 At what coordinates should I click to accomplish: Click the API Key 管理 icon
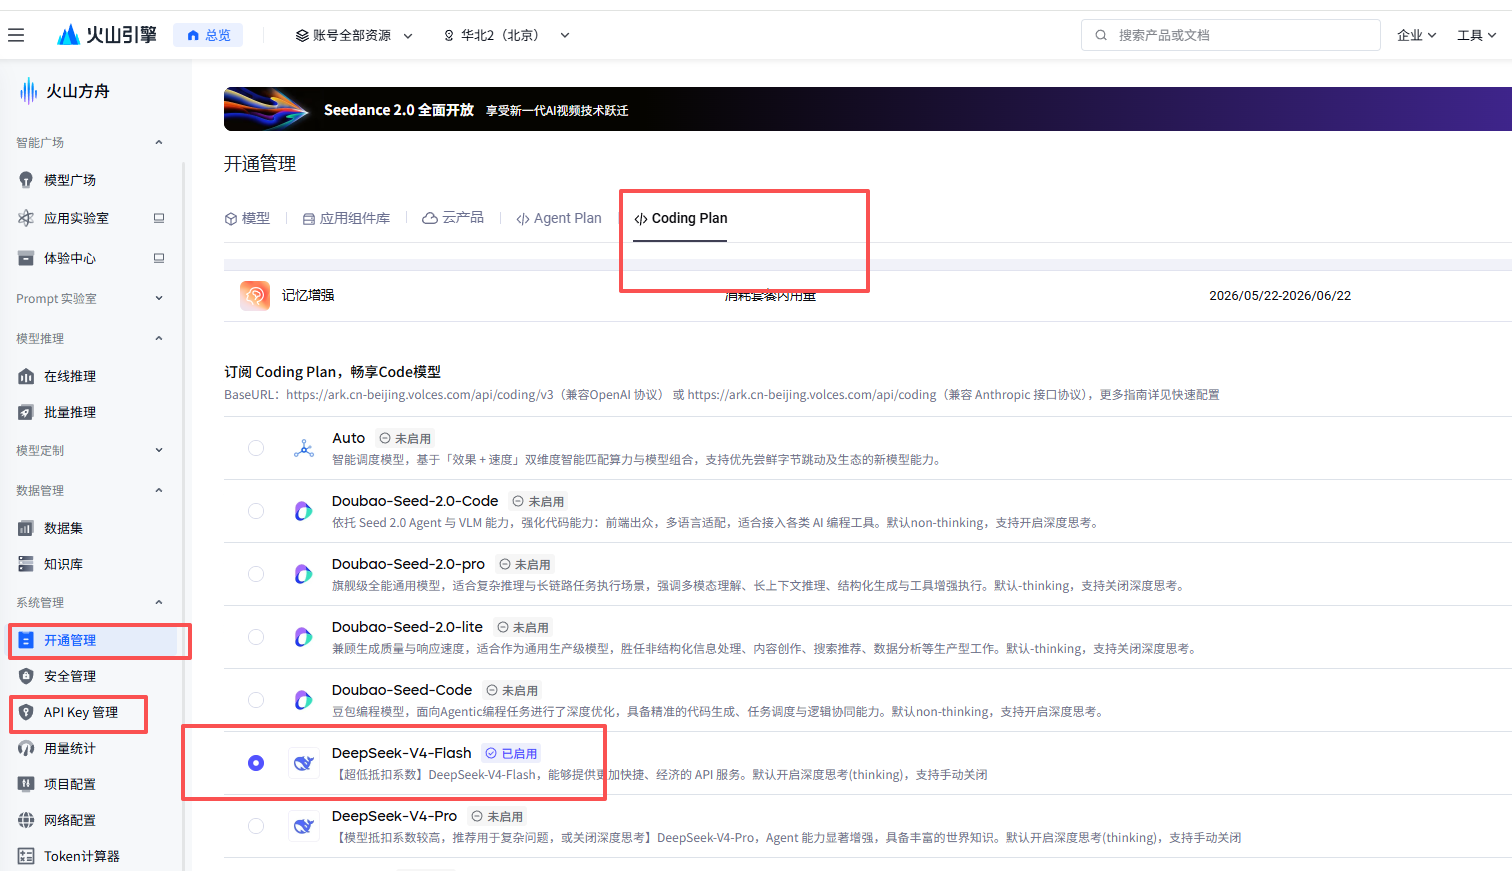tap(26, 712)
